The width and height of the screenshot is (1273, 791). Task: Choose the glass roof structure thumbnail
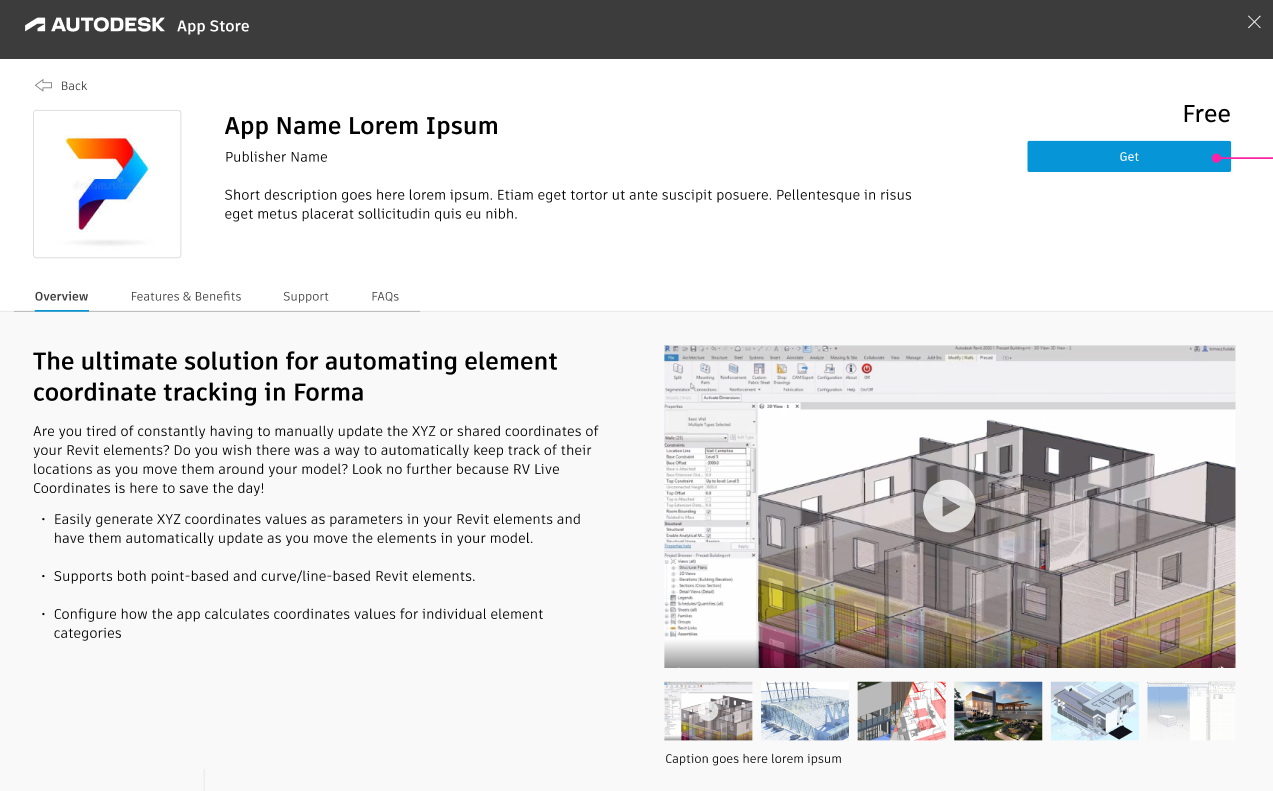pyautogui.click(x=804, y=711)
